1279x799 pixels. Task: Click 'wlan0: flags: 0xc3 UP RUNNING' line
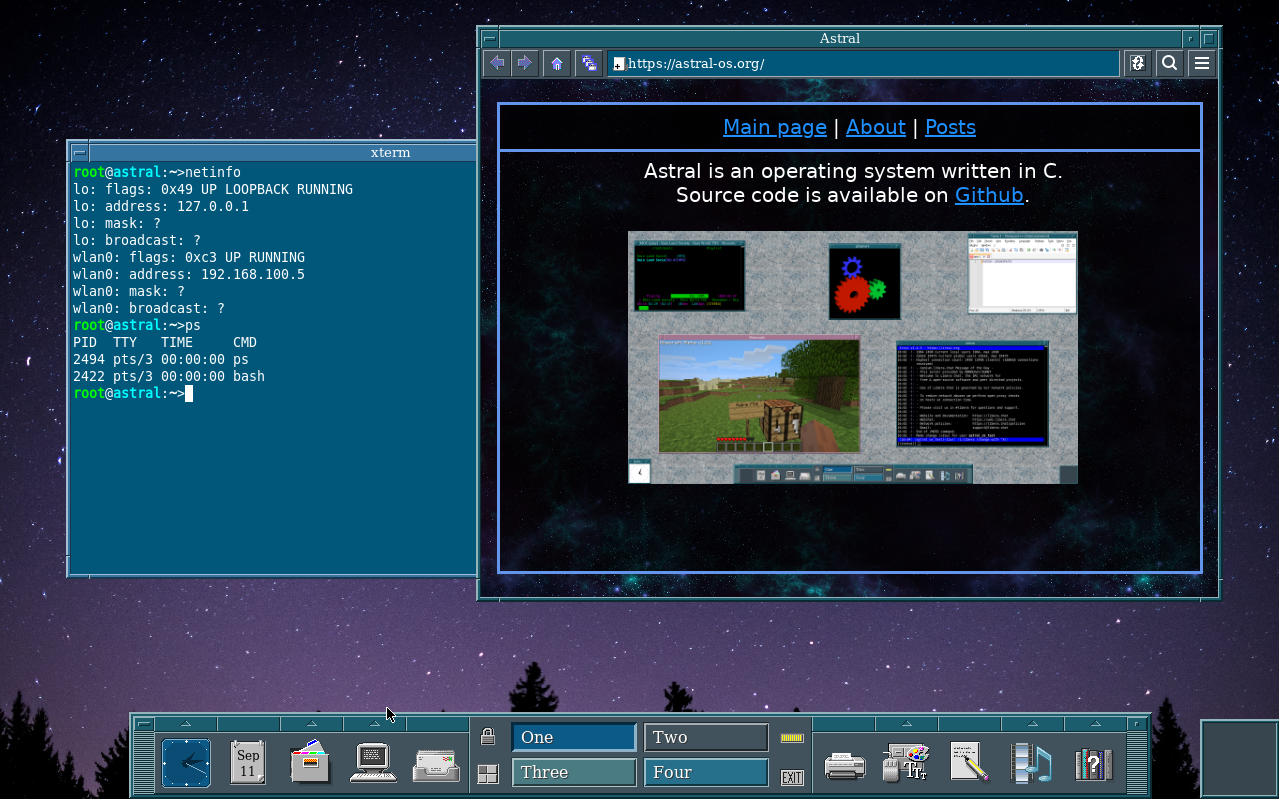click(x=189, y=257)
